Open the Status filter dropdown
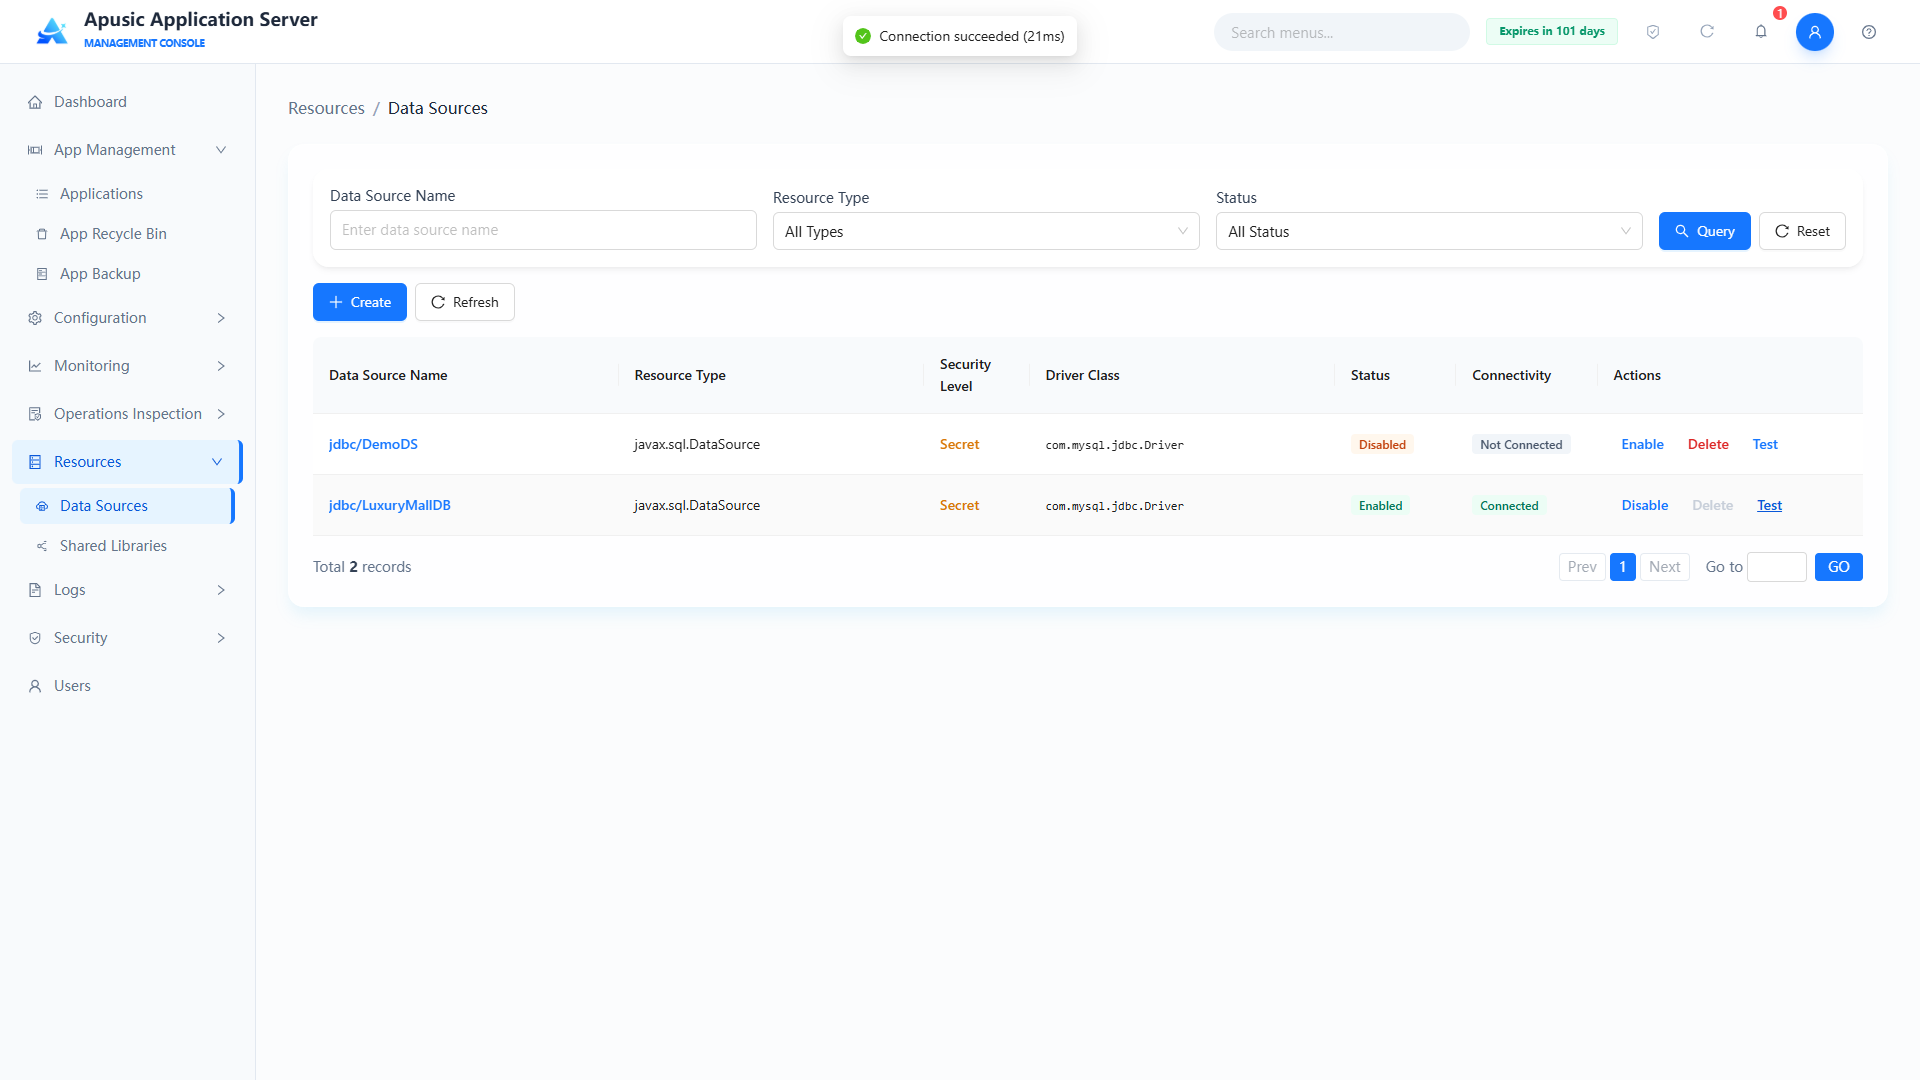Image resolution: width=1920 pixels, height=1080 pixels. [1429, 231]
